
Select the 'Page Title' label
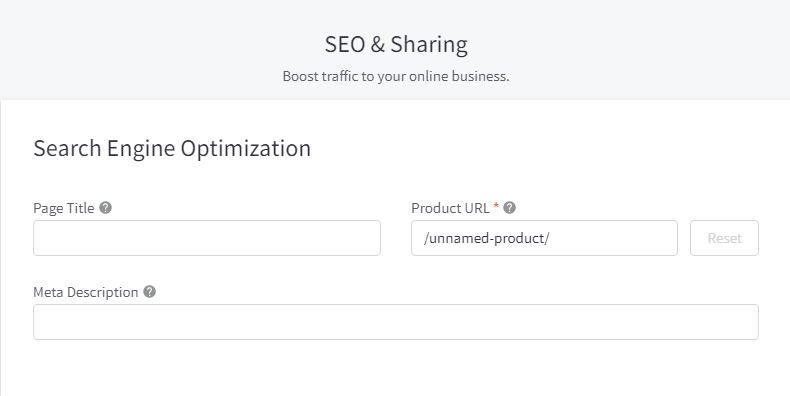63,208
